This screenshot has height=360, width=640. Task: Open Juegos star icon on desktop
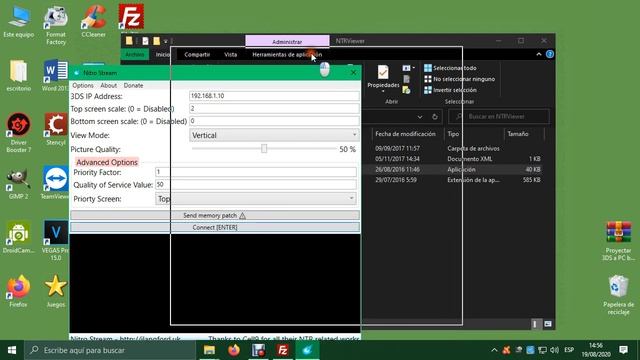click(56, 291)
